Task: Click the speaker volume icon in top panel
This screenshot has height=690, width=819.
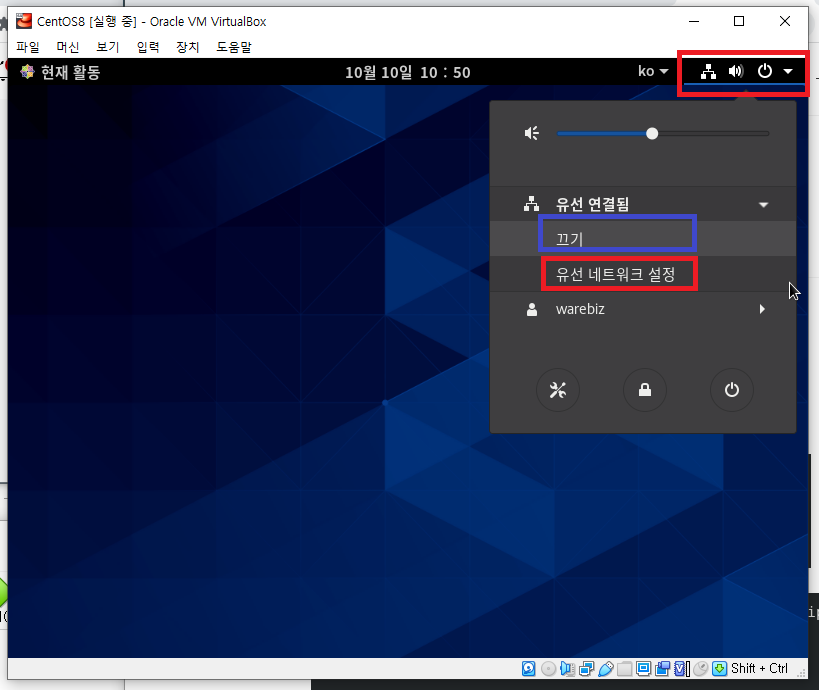Action: click(x=736, y=71)
